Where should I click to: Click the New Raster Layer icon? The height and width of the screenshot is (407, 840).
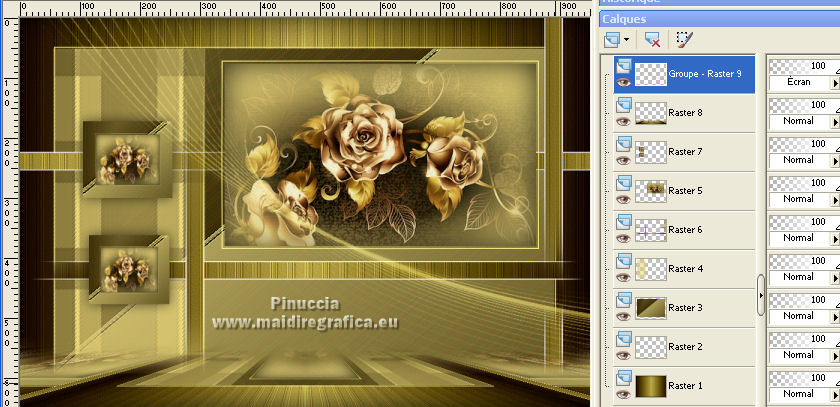[x=612, y=40]
